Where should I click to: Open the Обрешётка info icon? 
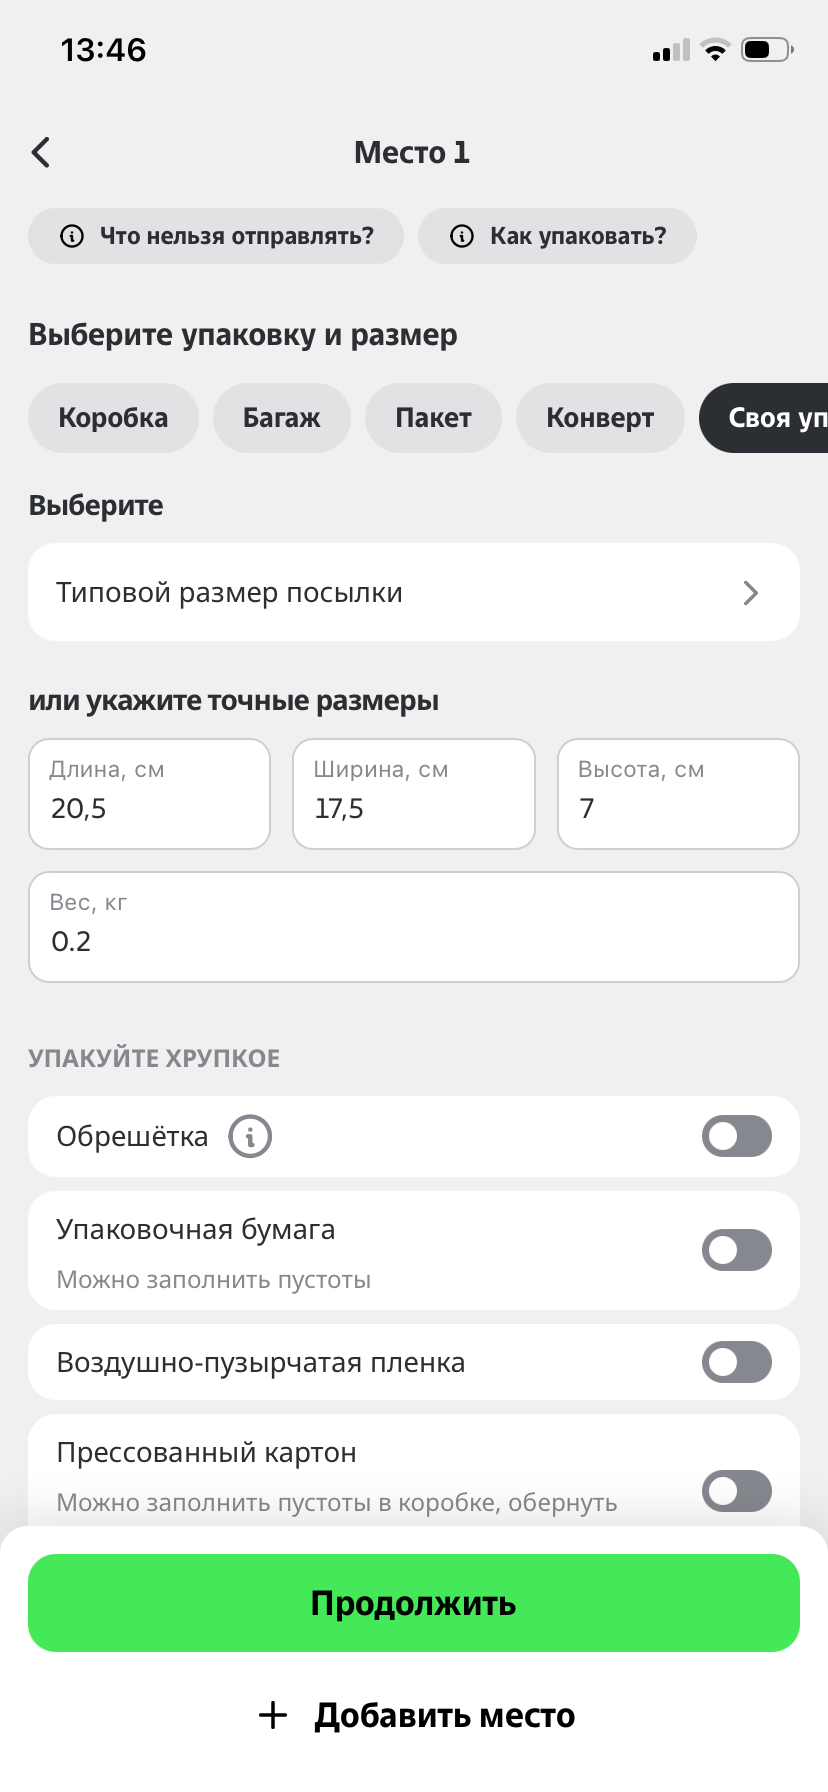[250, 1136]
